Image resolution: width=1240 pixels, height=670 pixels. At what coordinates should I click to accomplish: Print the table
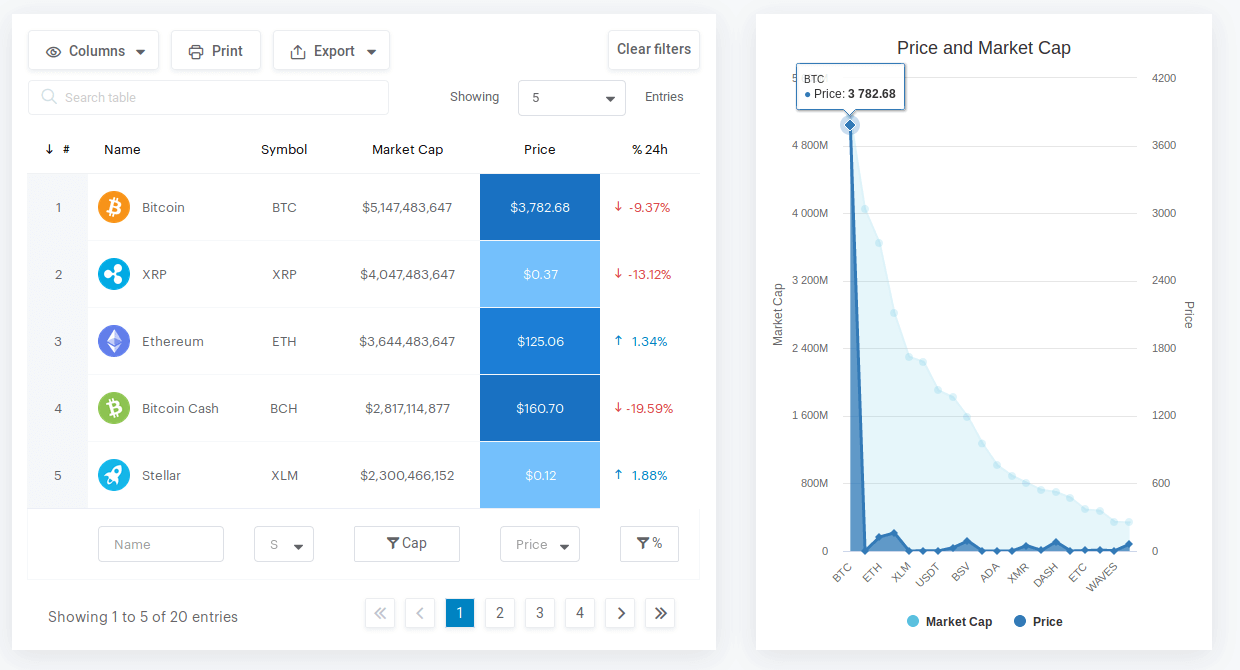pyautogui.click(x=215, y=50)
